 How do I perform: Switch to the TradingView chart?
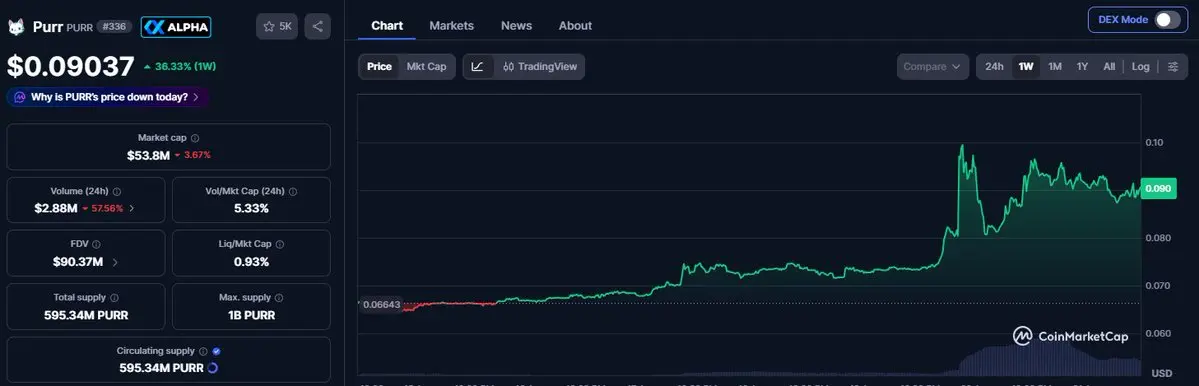coord(540,66)
